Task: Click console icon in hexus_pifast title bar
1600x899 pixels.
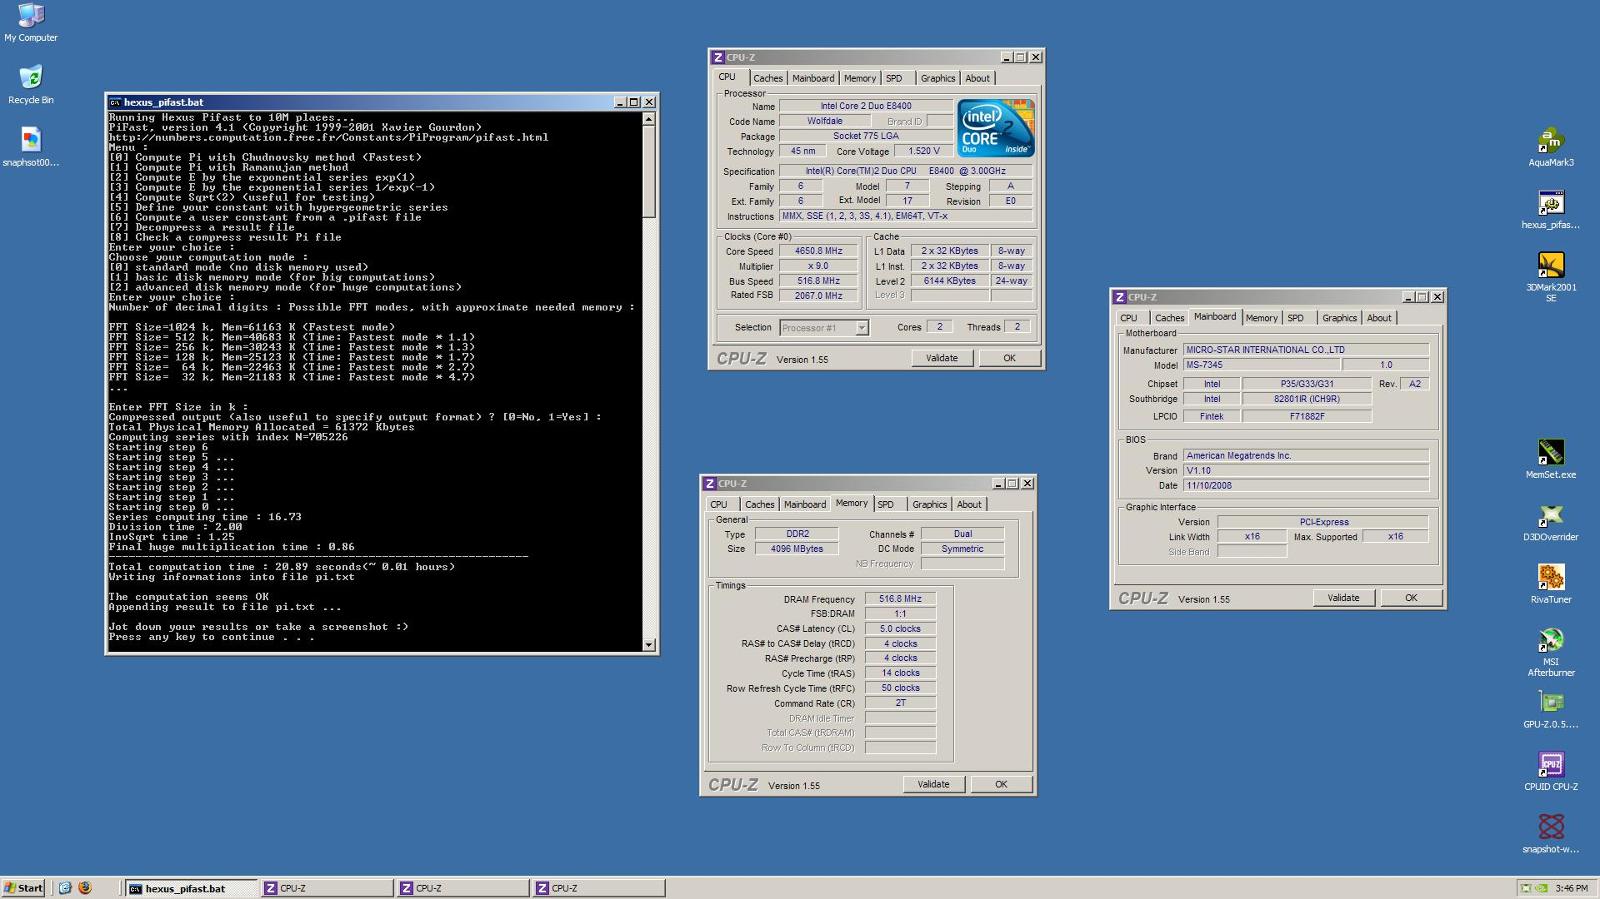Action: pyautogui.click(x=115, y=102)
